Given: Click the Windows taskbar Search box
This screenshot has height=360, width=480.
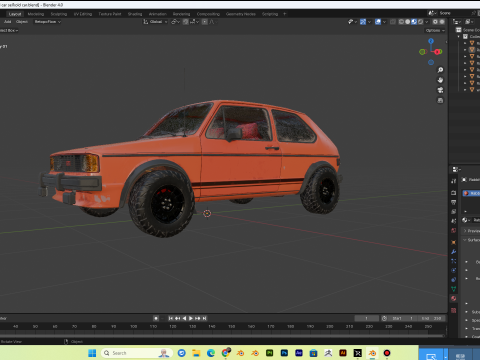Looking at the screenshot, I should point(137,353).
